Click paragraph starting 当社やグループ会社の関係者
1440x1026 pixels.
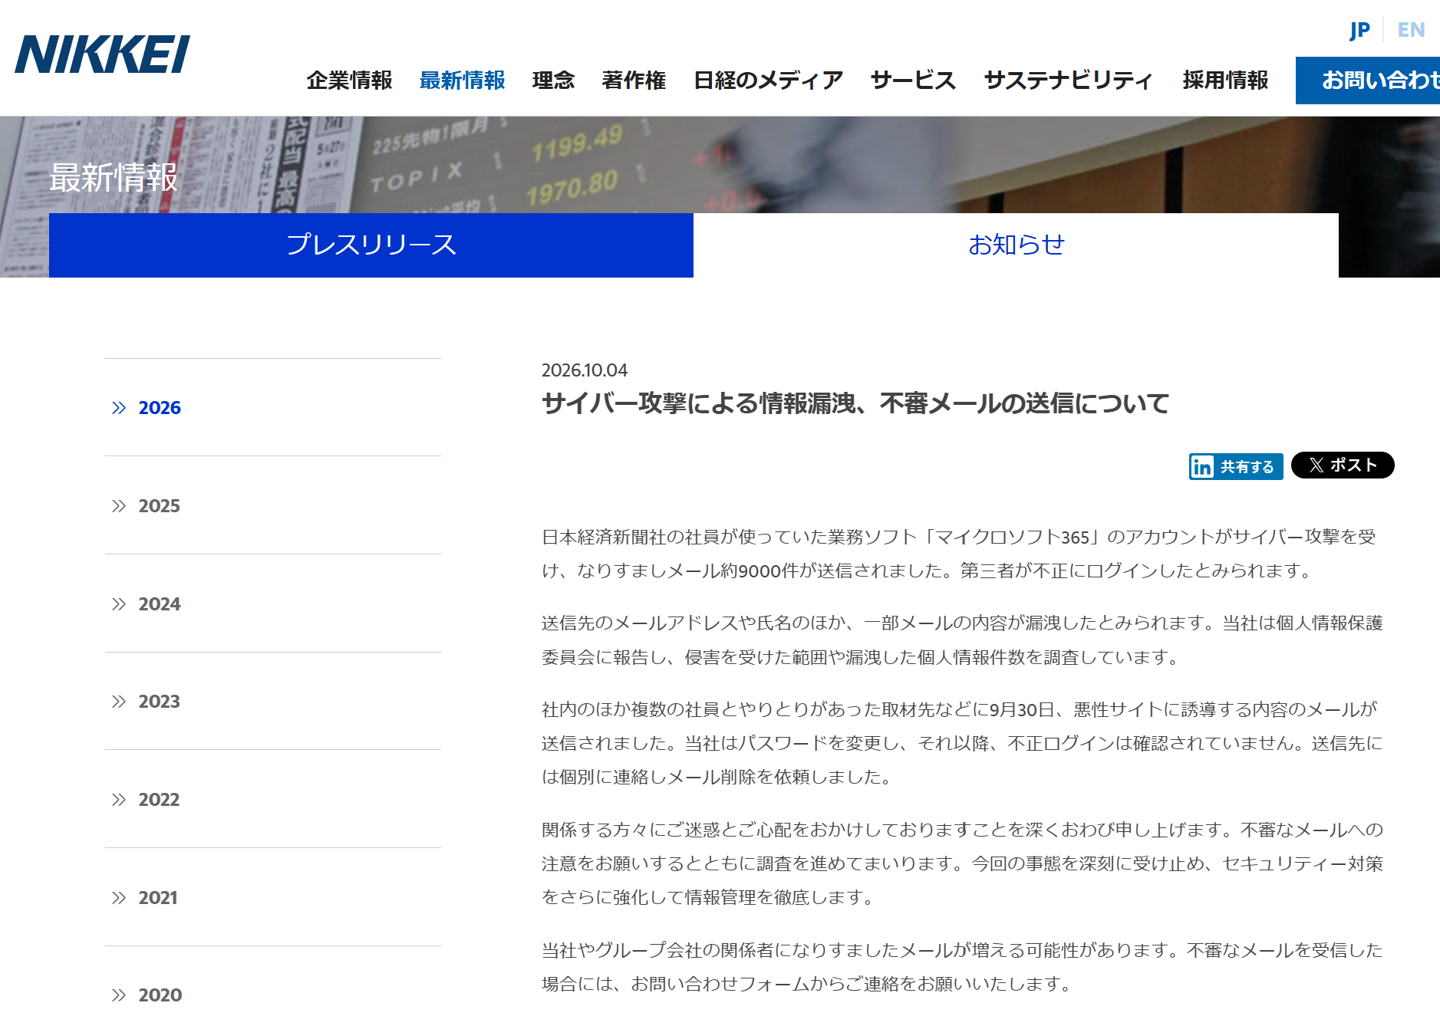[962, 967]
